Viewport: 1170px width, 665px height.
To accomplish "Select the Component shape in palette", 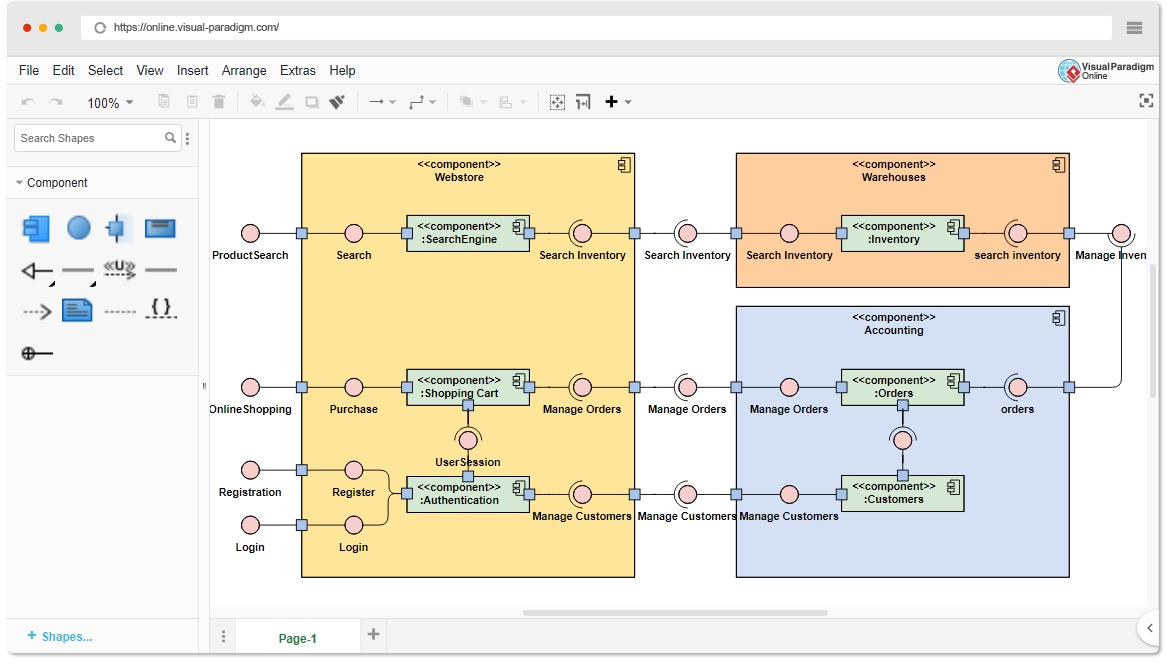I will (x=36, y=229).
